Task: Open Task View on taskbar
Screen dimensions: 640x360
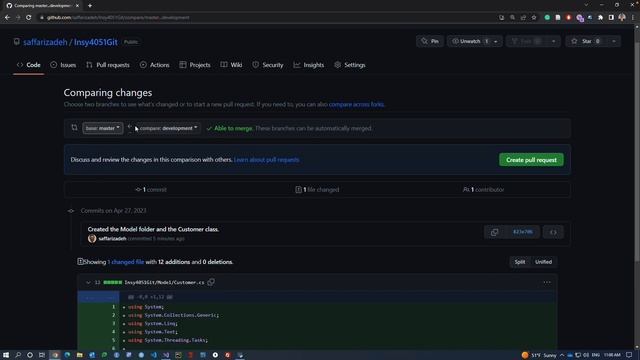Action: [42, 355]
